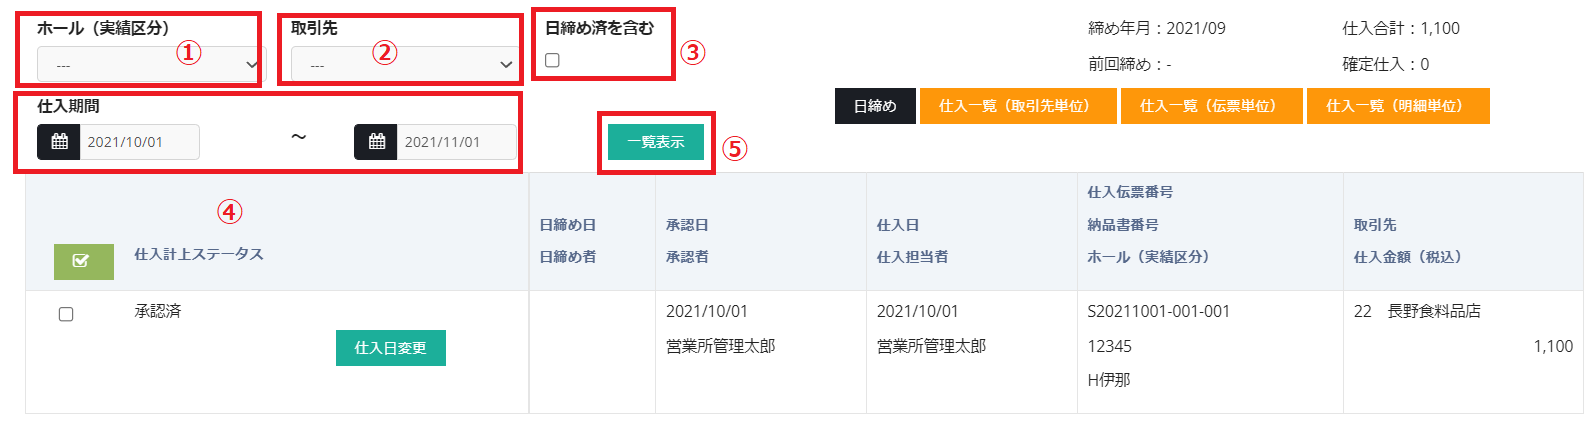Check the 承認済 row checkbox
Screen dimensions: 1590x427
(66, 314)
